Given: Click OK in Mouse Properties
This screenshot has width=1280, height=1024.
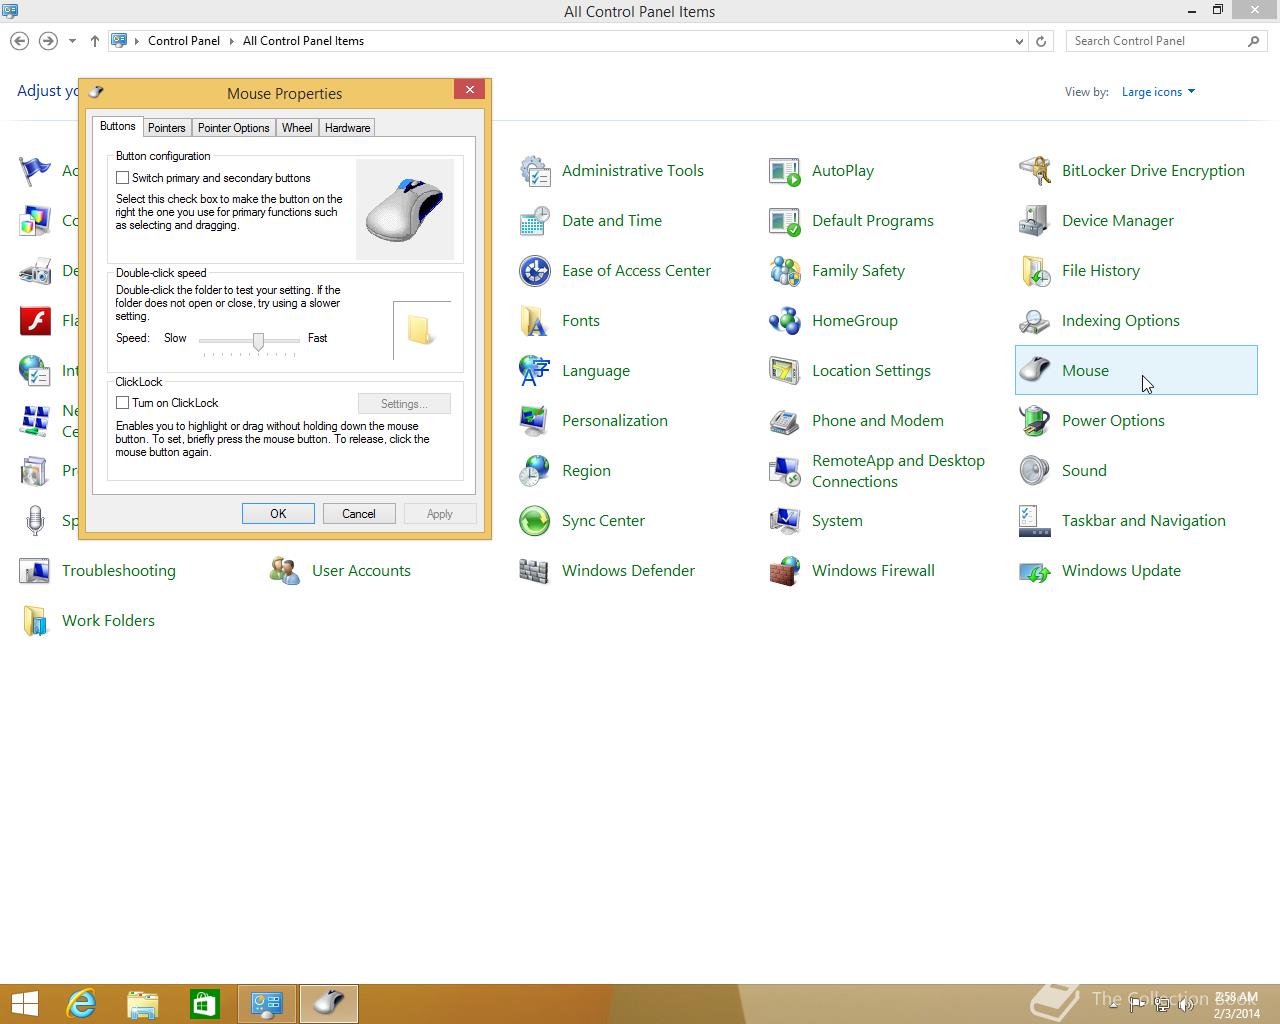Looking at the screenshot, I should [278, 513].
